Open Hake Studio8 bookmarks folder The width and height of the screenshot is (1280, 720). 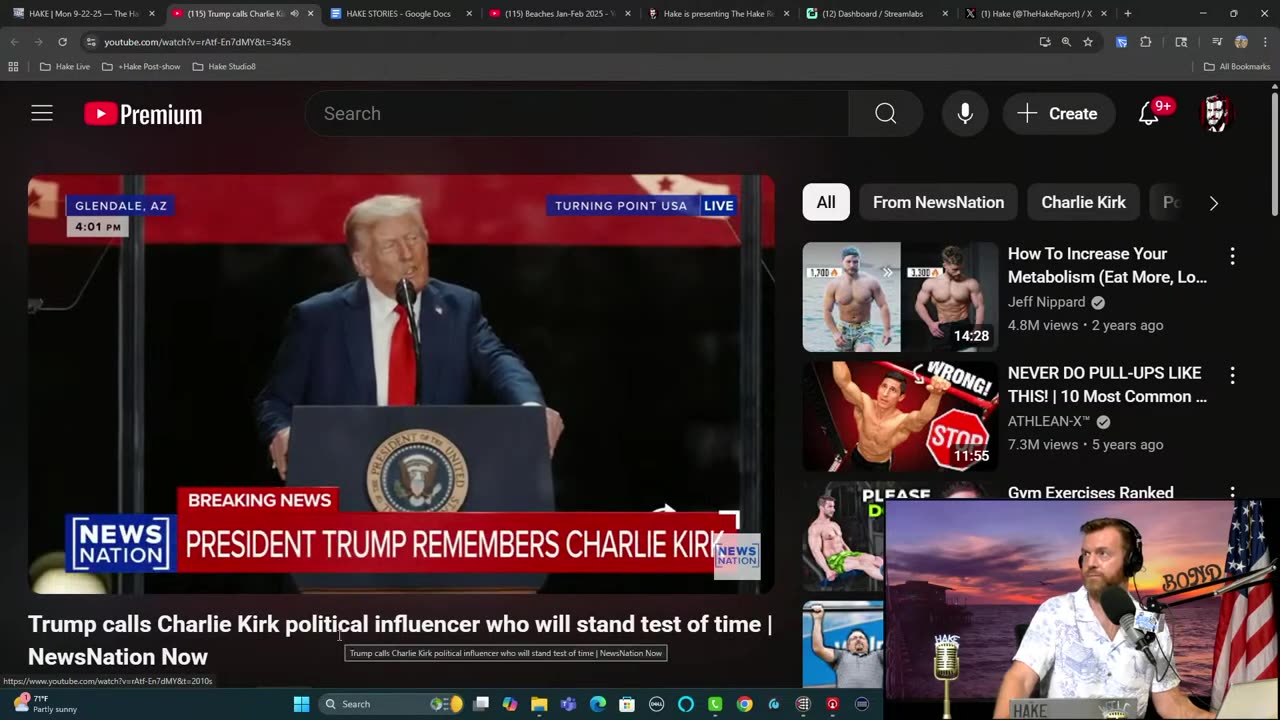pyautogui.click(x=224, y=67)
